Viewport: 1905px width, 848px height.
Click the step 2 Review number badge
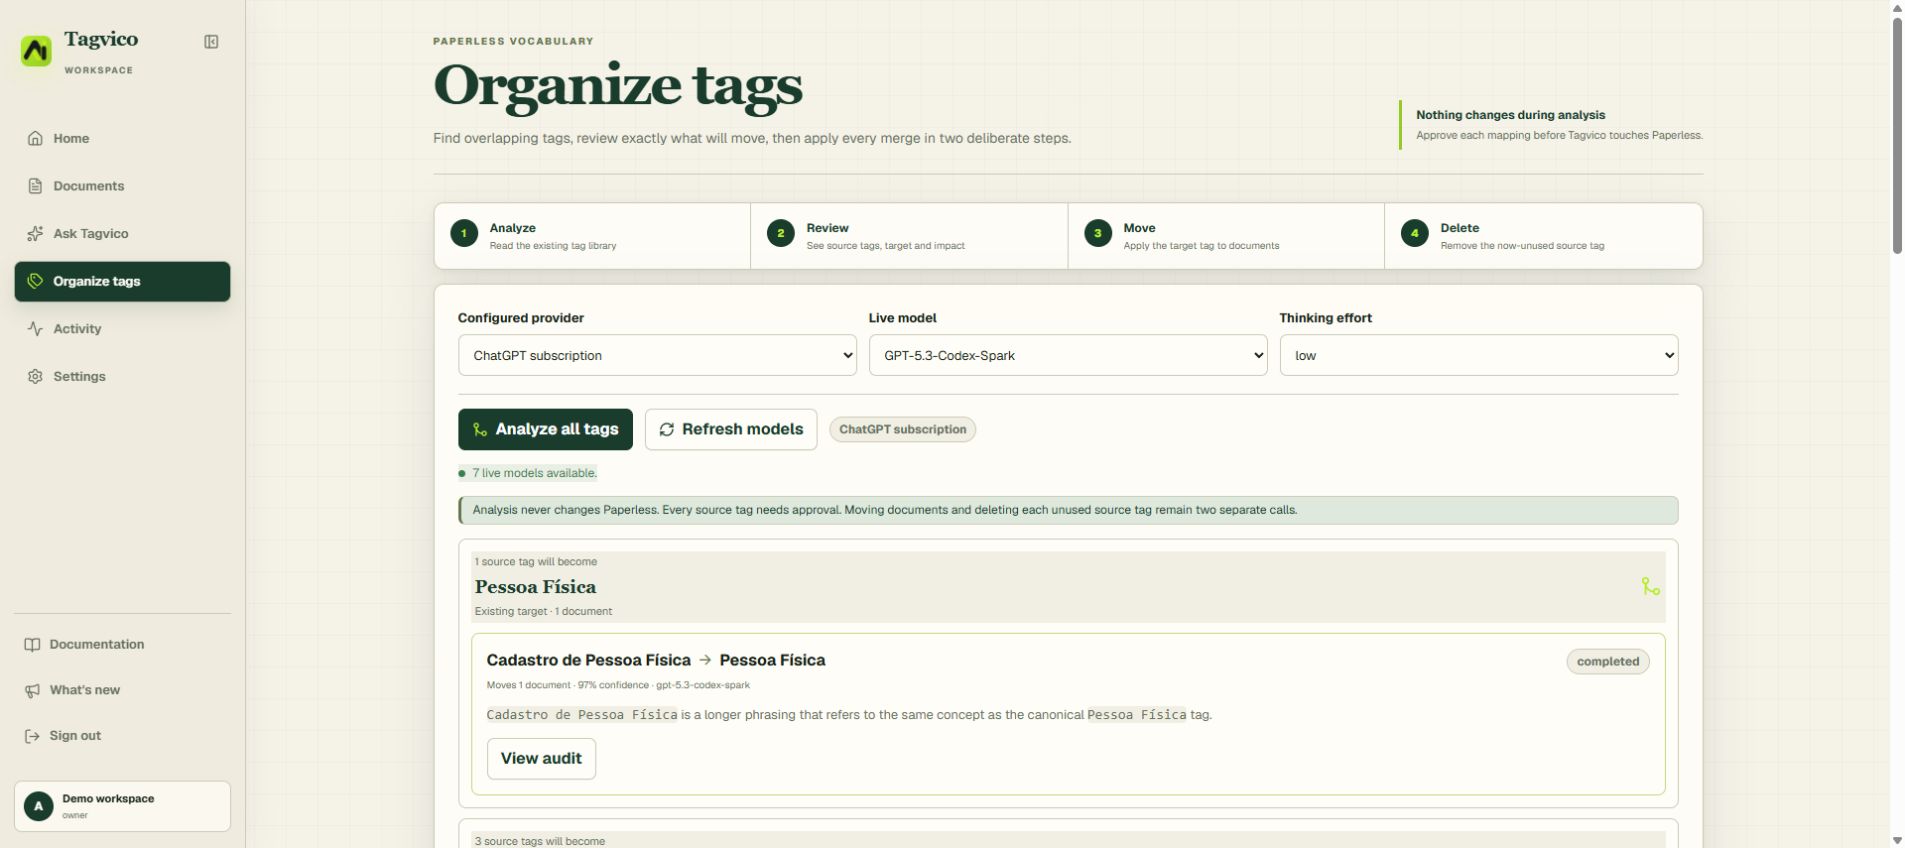[x=781, y=234]
